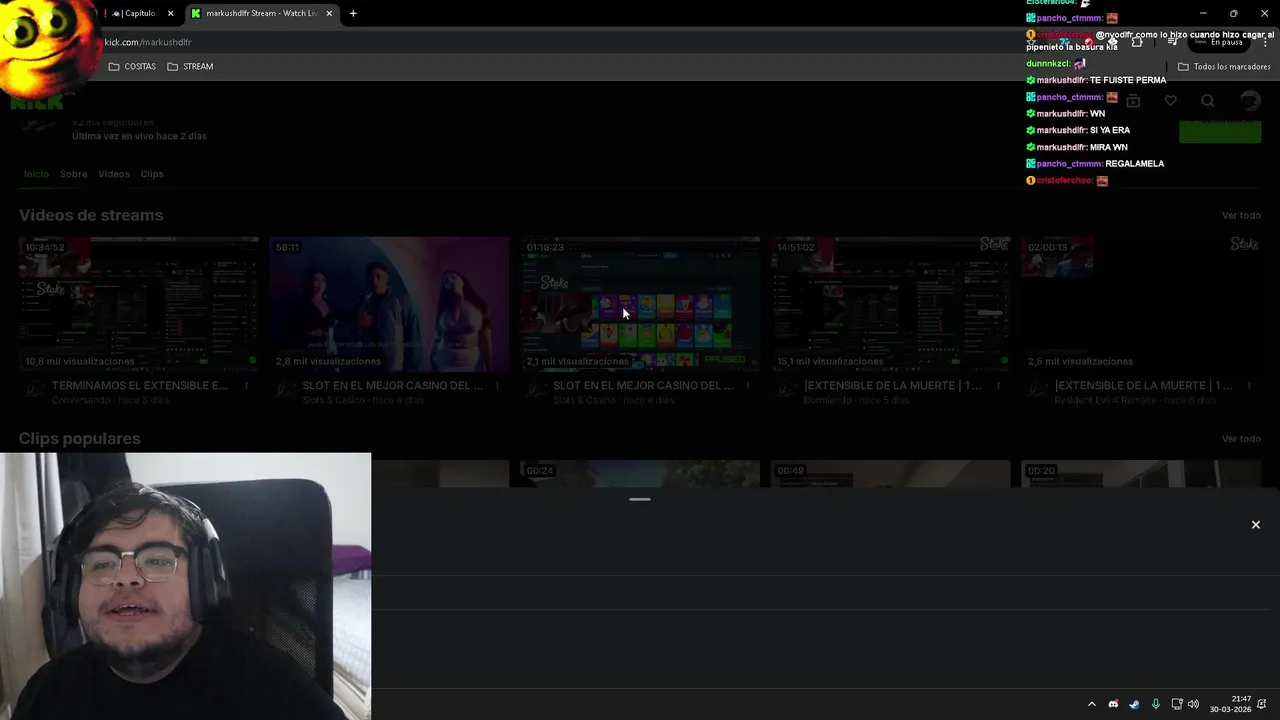This screenshot has width=1280, height=720.
Task: Open options menu for 58:11 'SLOT EN EL MEJOR CASINO' video
Action: (x=497, y=386)
